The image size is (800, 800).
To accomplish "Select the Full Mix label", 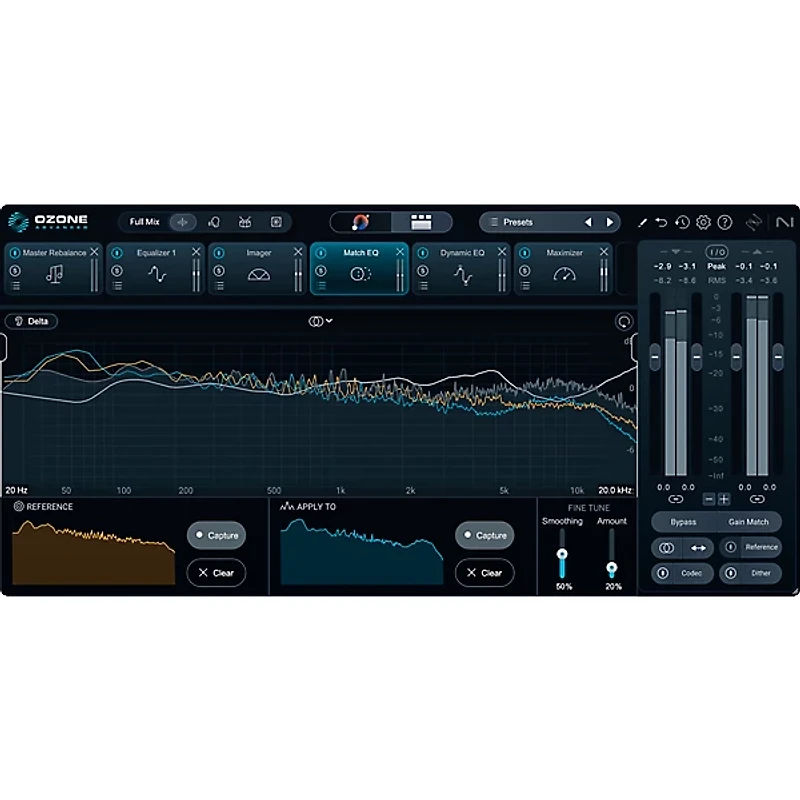I will point(144,222).
